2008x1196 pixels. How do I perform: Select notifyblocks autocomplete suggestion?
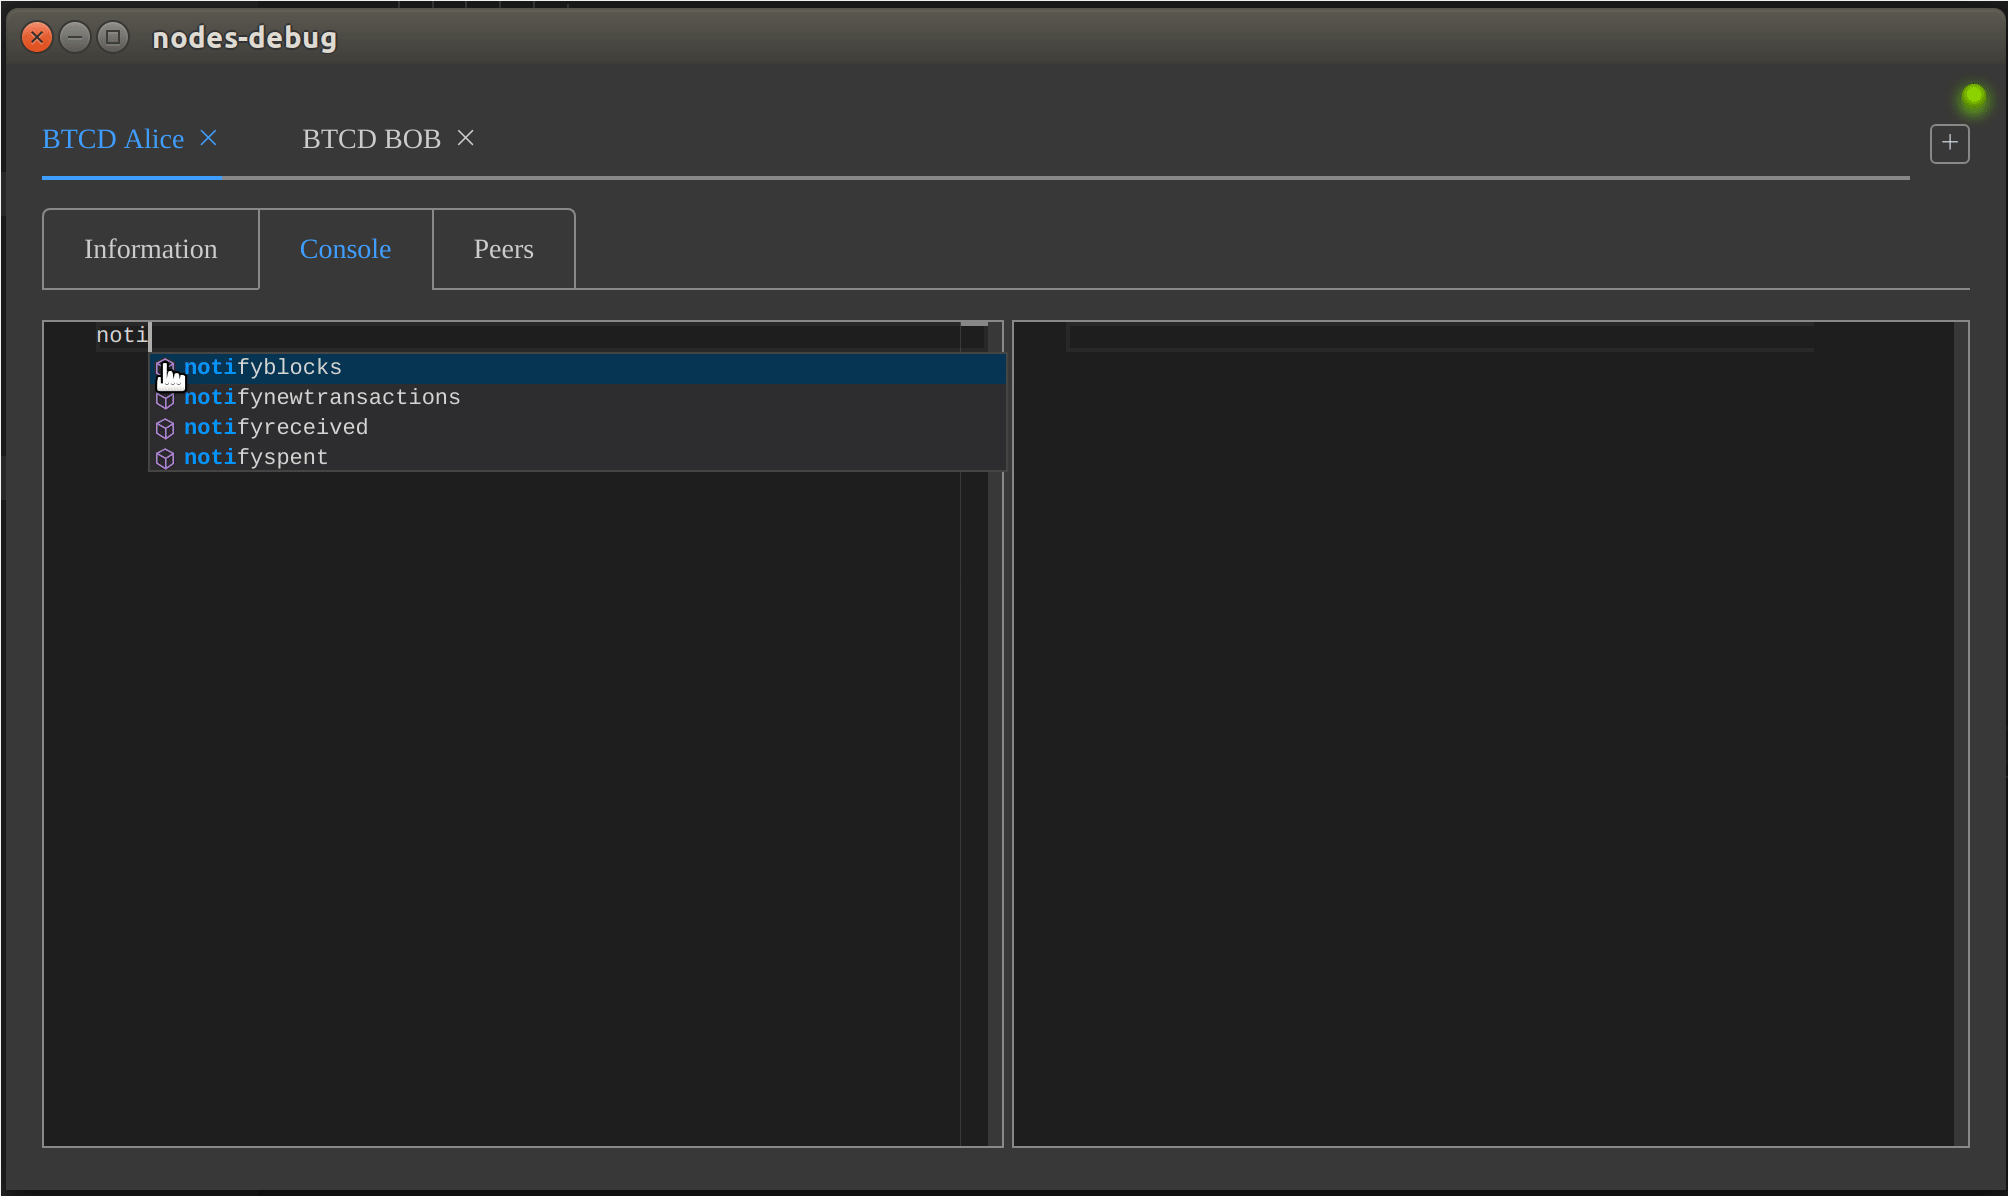[x=263, y=368]
